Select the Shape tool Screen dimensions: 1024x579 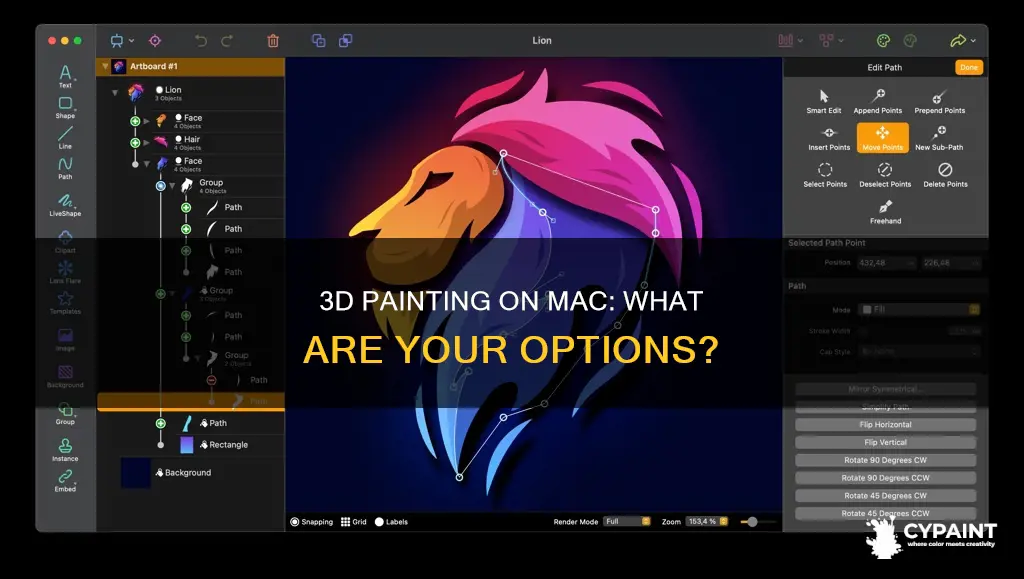pyautogui.click(x=65, y=108)
